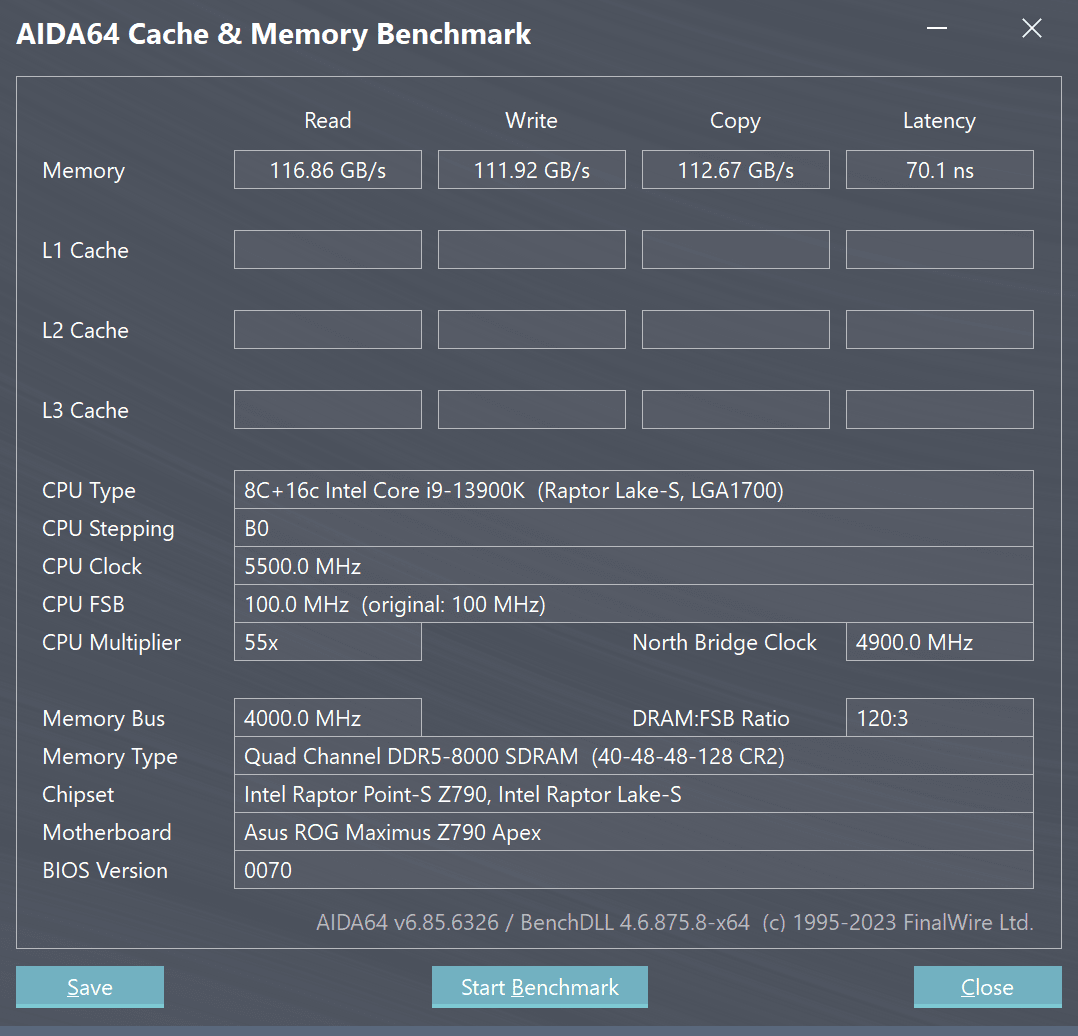The width and height of the screenshot is (1078, 1036).
Task: Click the North Bridge Clock label
Action: coord(725,642)
